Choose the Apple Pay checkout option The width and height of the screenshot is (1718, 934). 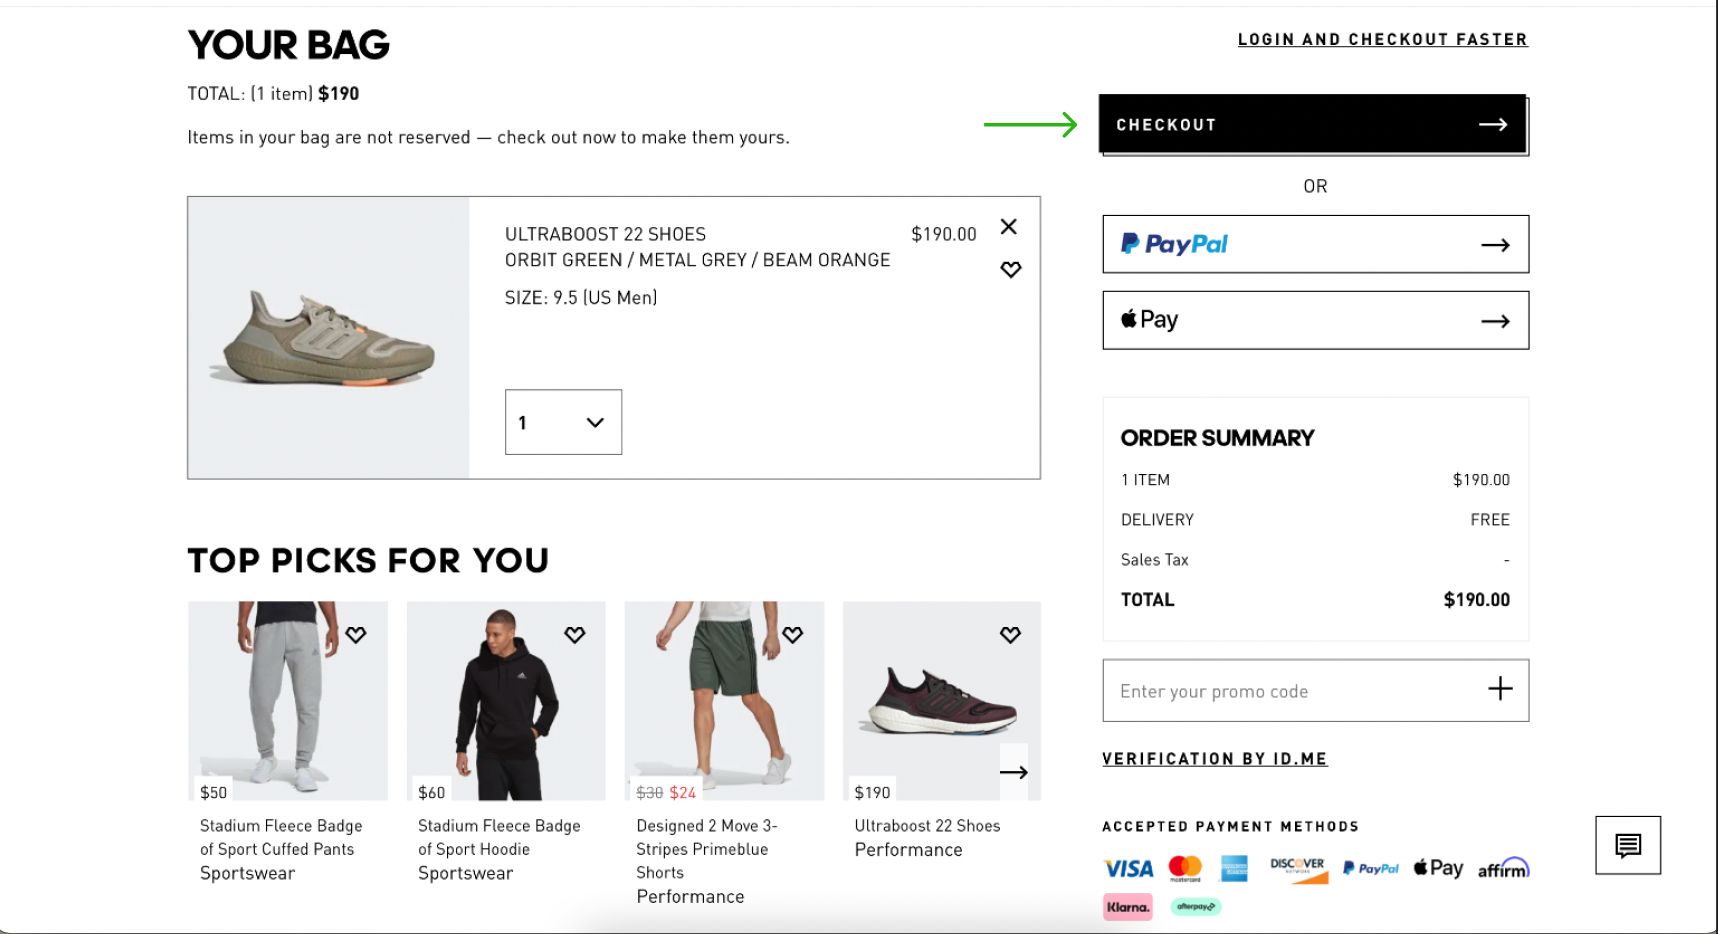1315,320
